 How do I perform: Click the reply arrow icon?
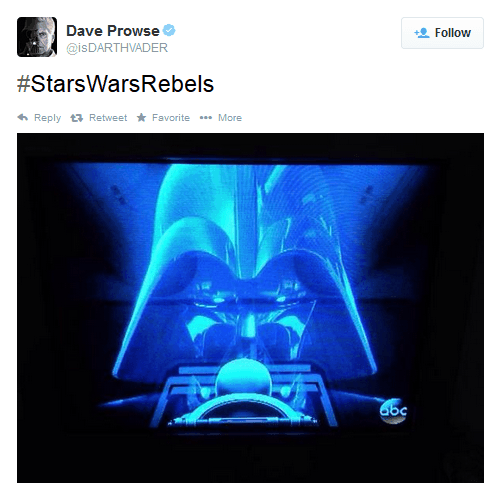point(23,118)
